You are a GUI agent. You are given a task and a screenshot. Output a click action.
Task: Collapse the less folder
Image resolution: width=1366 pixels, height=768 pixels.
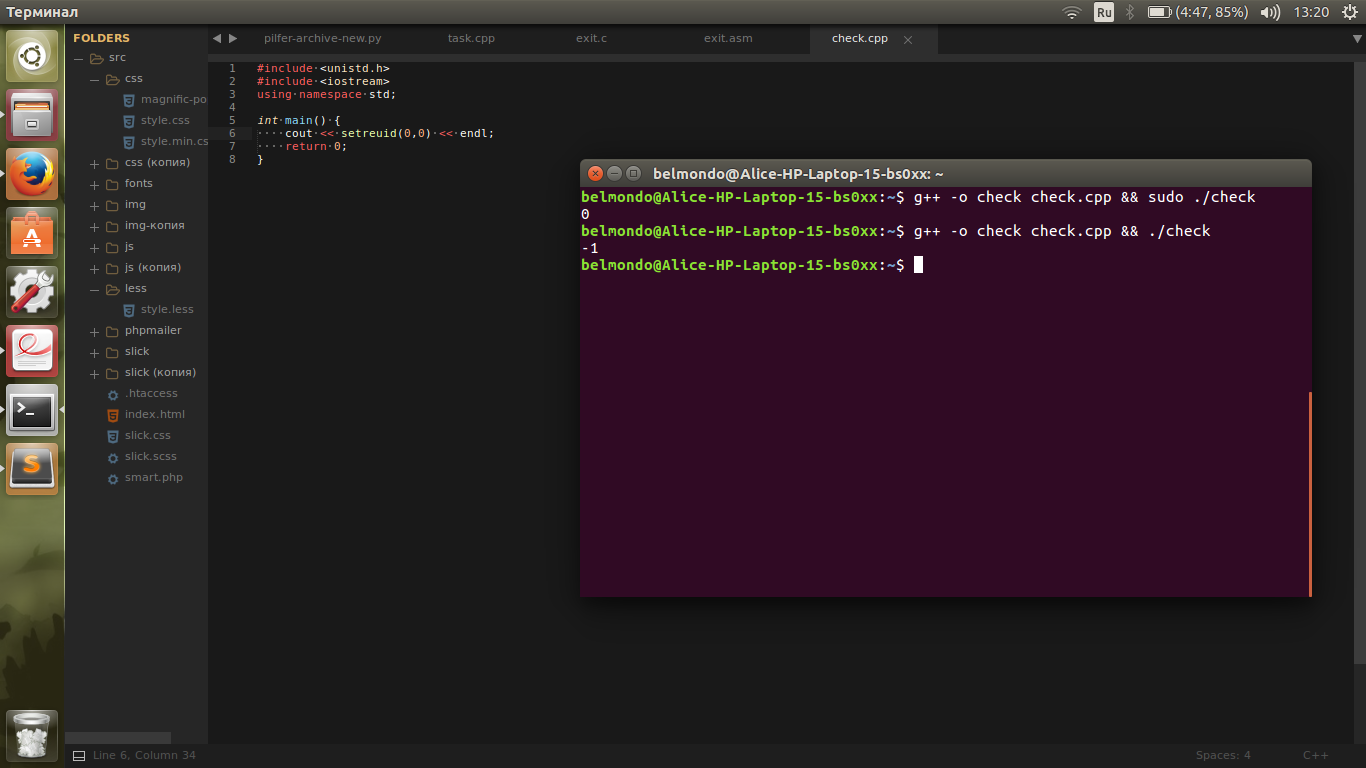[94, 289]
